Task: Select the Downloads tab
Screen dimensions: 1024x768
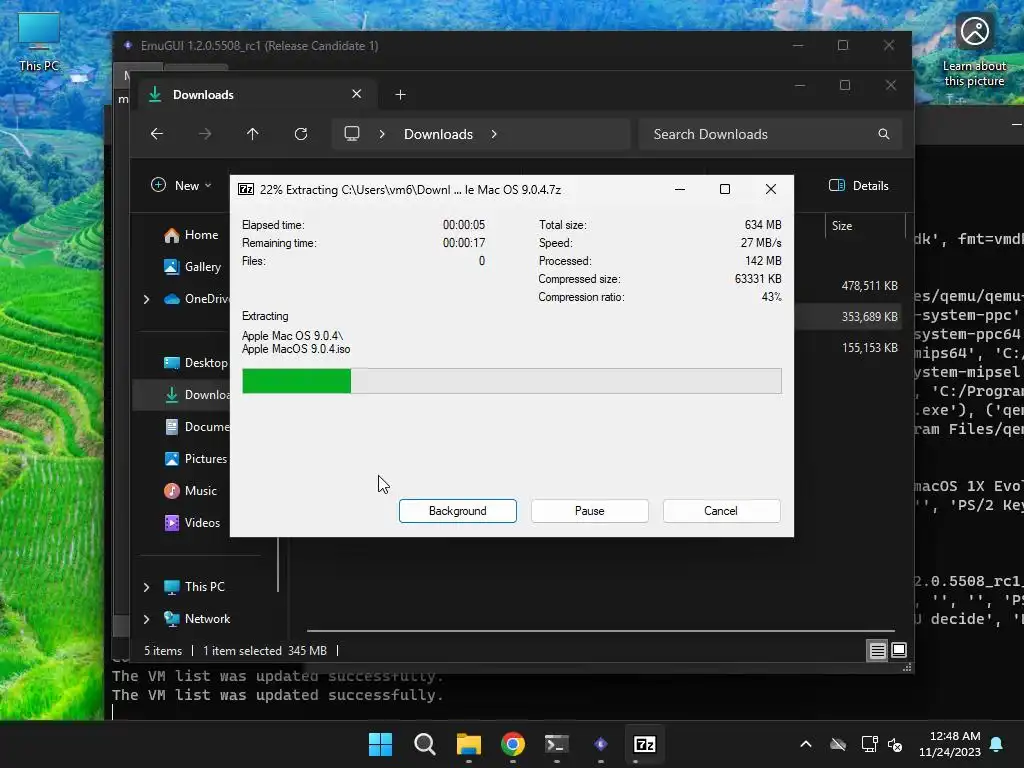Action: point(255,95)
